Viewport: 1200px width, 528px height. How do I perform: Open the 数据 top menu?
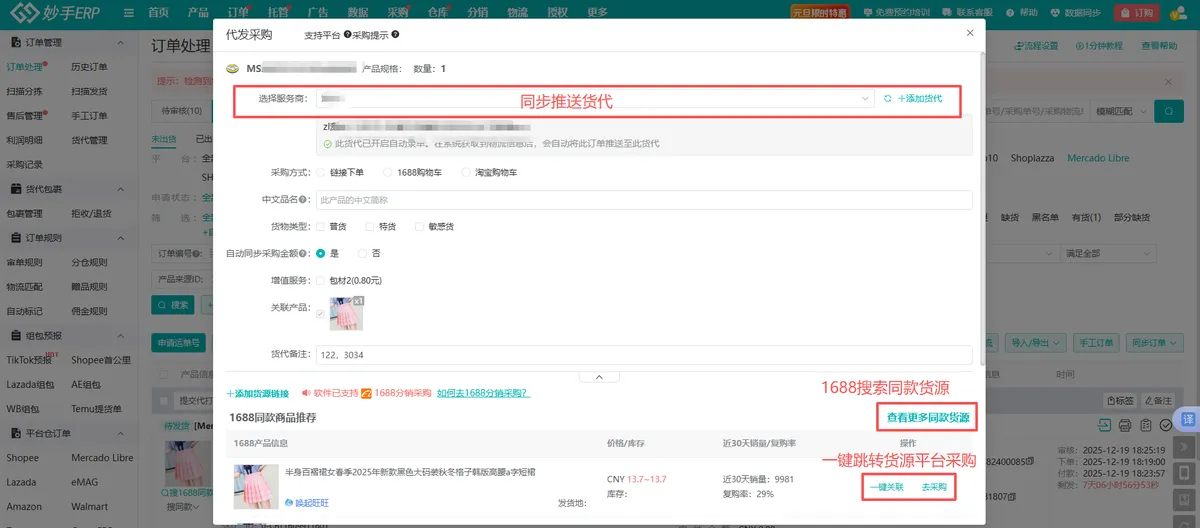[358, 13]
